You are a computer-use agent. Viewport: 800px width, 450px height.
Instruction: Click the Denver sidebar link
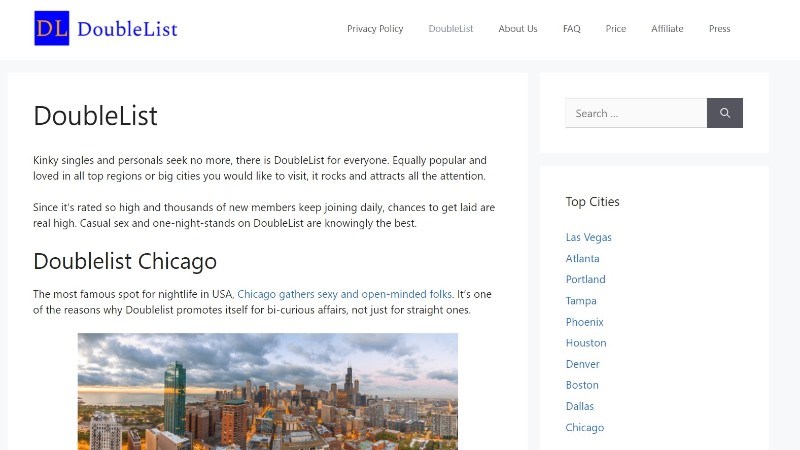click(x=582, y=364)
